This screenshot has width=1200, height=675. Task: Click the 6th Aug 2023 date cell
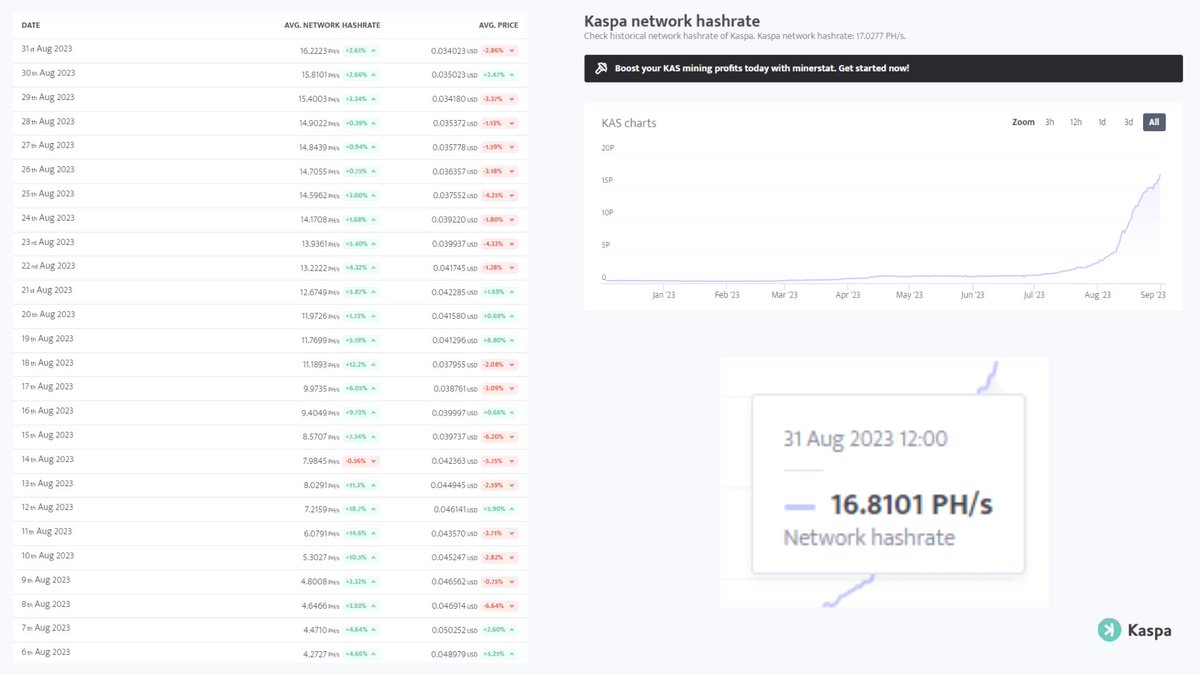tap(47, 652)
